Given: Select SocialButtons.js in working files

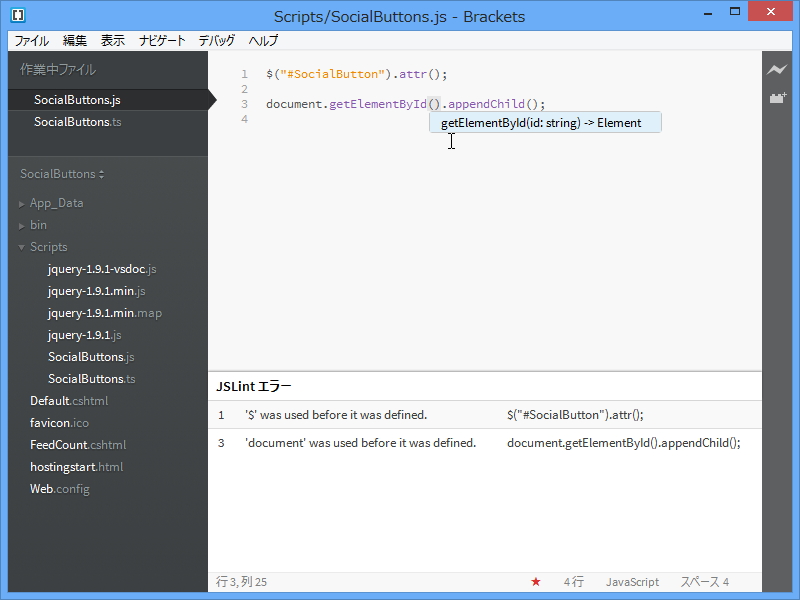Looking at the screenshot, I should 108,100.
